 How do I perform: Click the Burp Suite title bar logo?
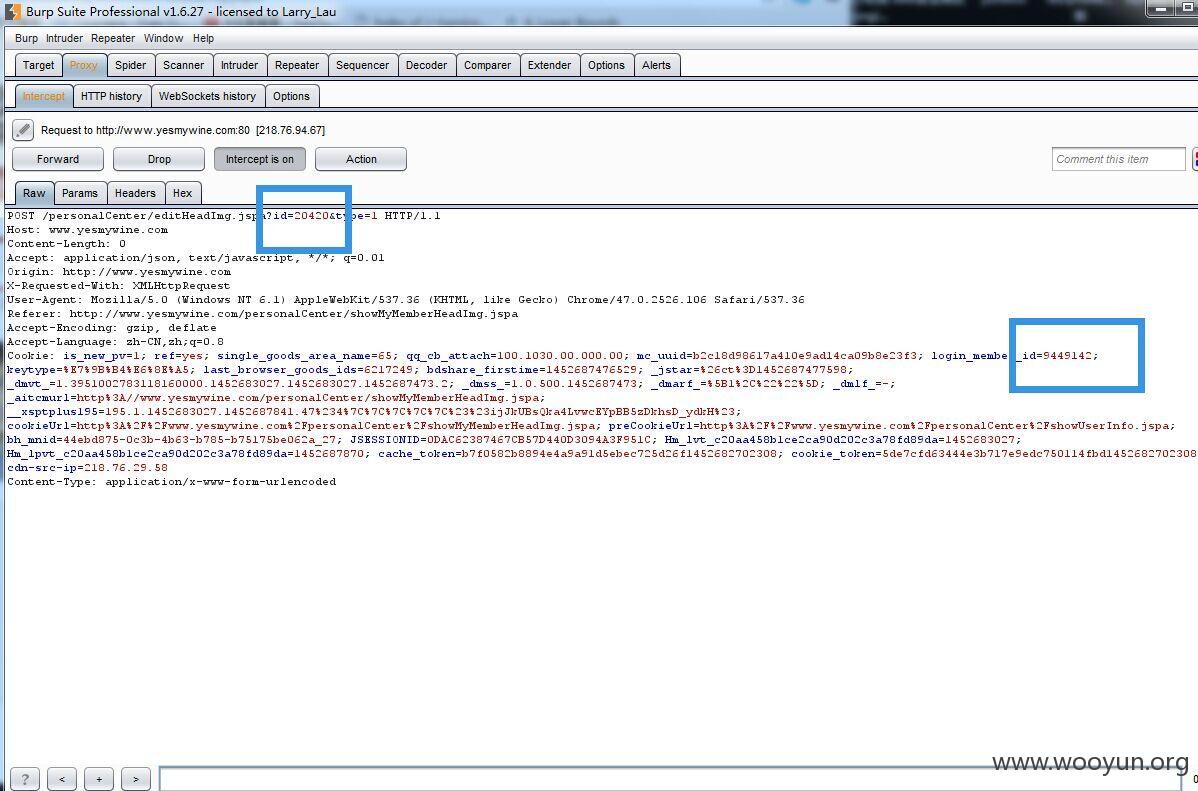(11, 11)
